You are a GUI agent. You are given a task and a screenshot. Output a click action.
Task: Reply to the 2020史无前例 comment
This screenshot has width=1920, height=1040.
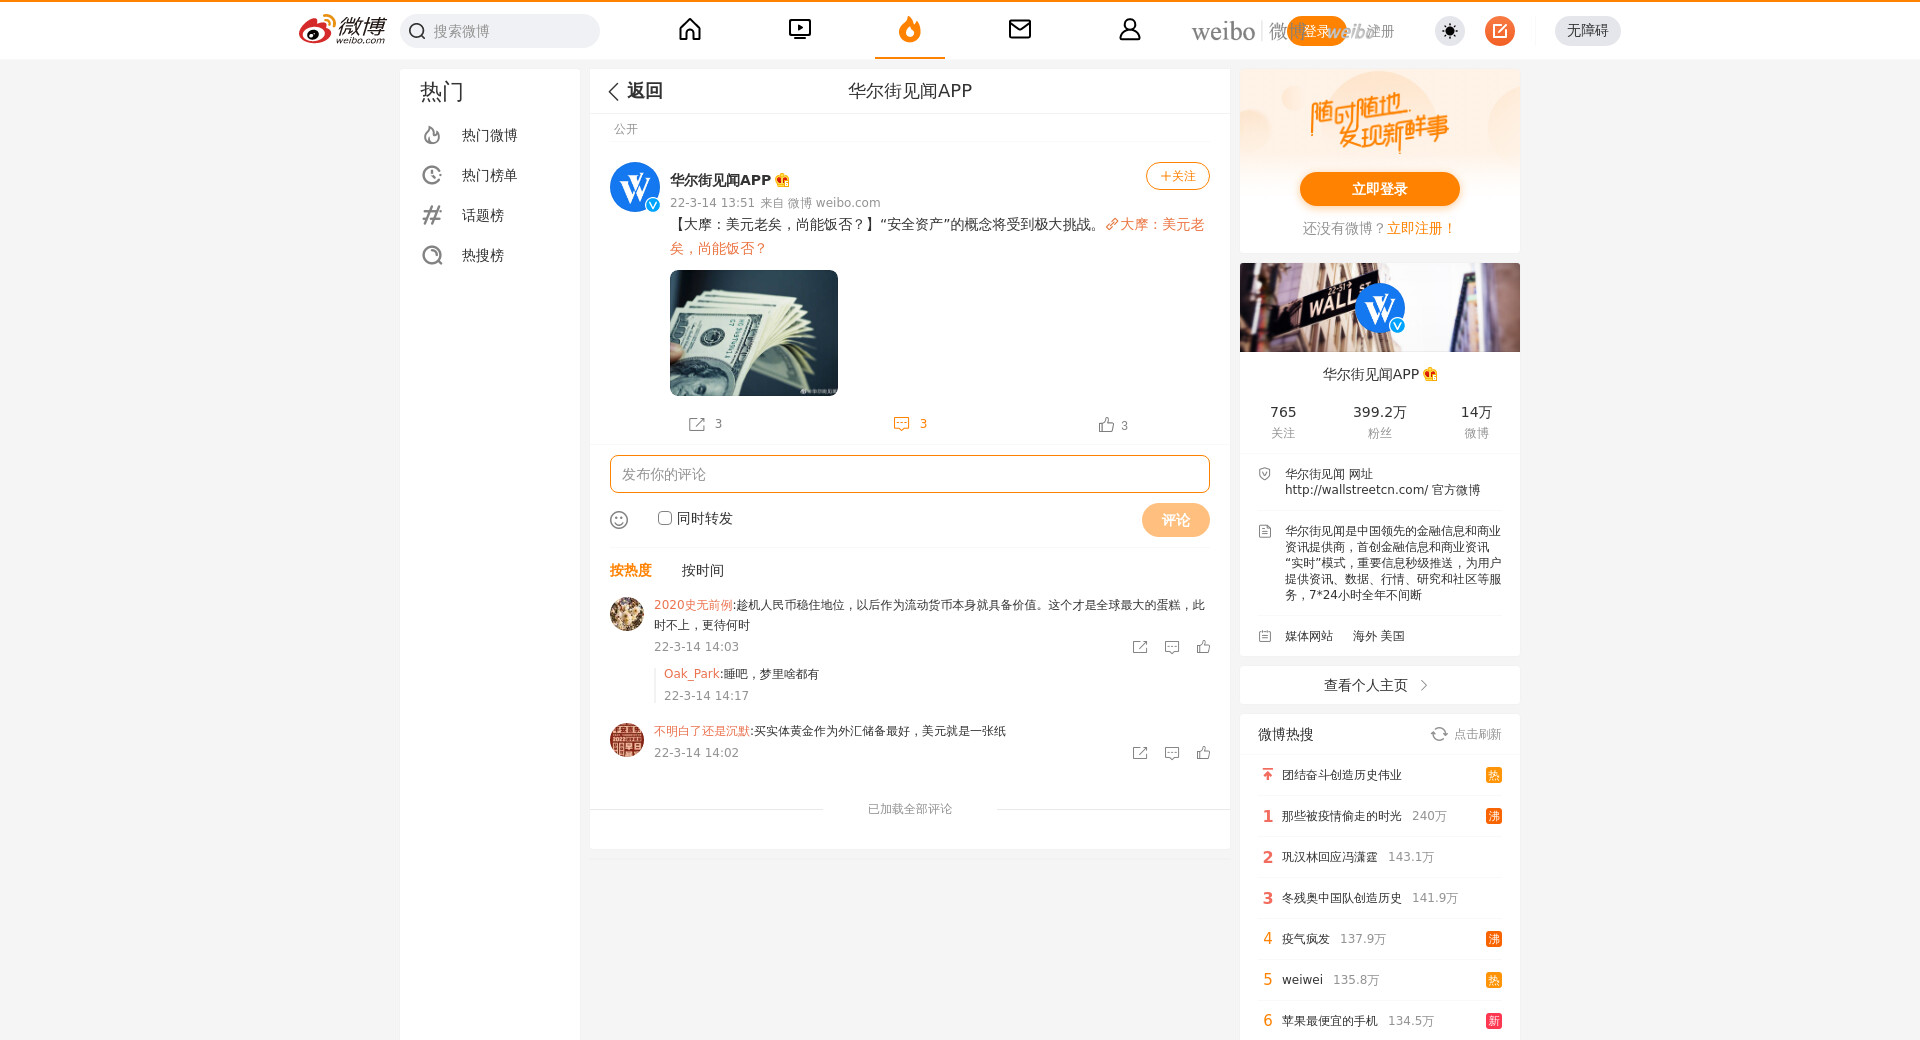1172,647
